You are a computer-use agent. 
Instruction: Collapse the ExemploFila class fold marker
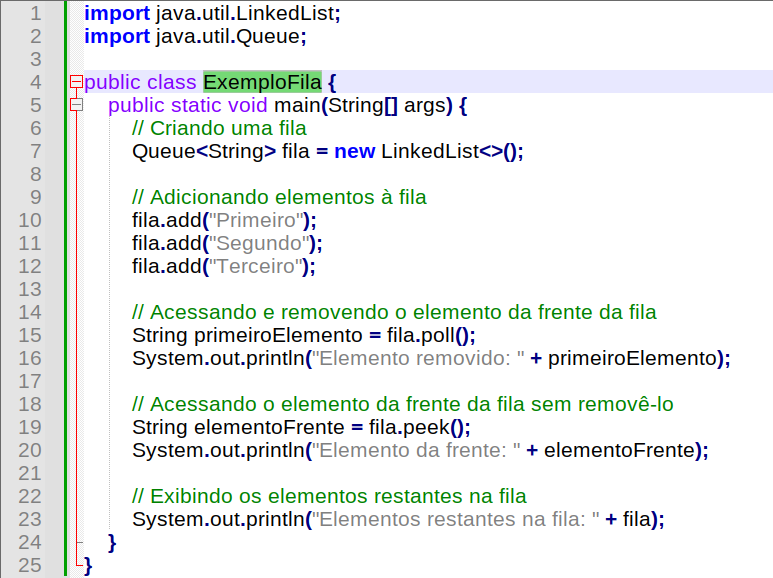tap(76, 82)
